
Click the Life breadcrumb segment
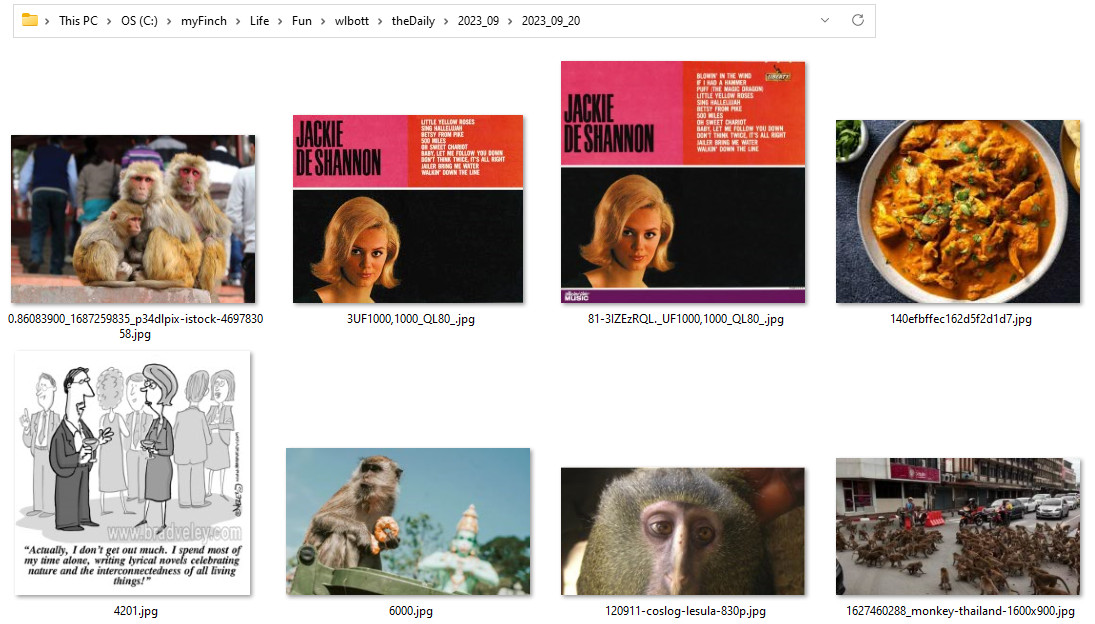(260, 21)
